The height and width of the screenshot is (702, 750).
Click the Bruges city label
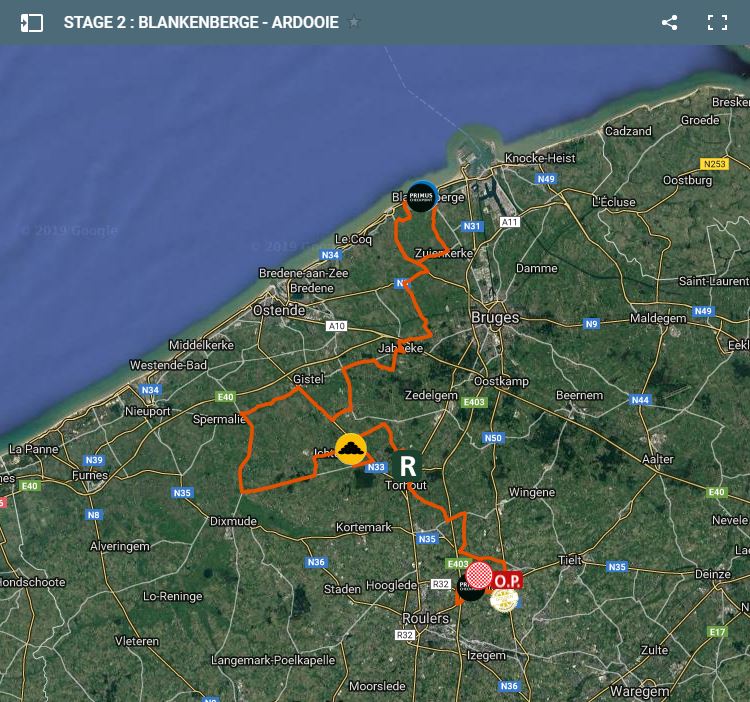point(496,318)
